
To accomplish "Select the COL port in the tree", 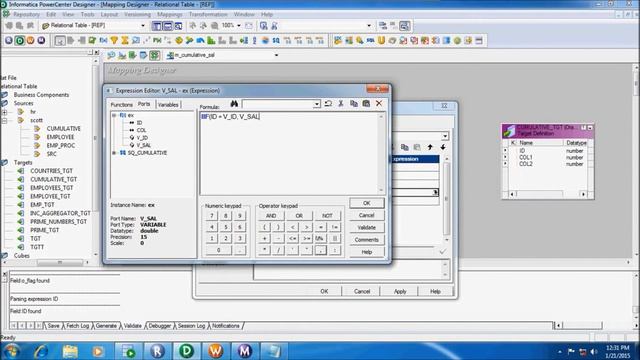I will click(141, 130).
